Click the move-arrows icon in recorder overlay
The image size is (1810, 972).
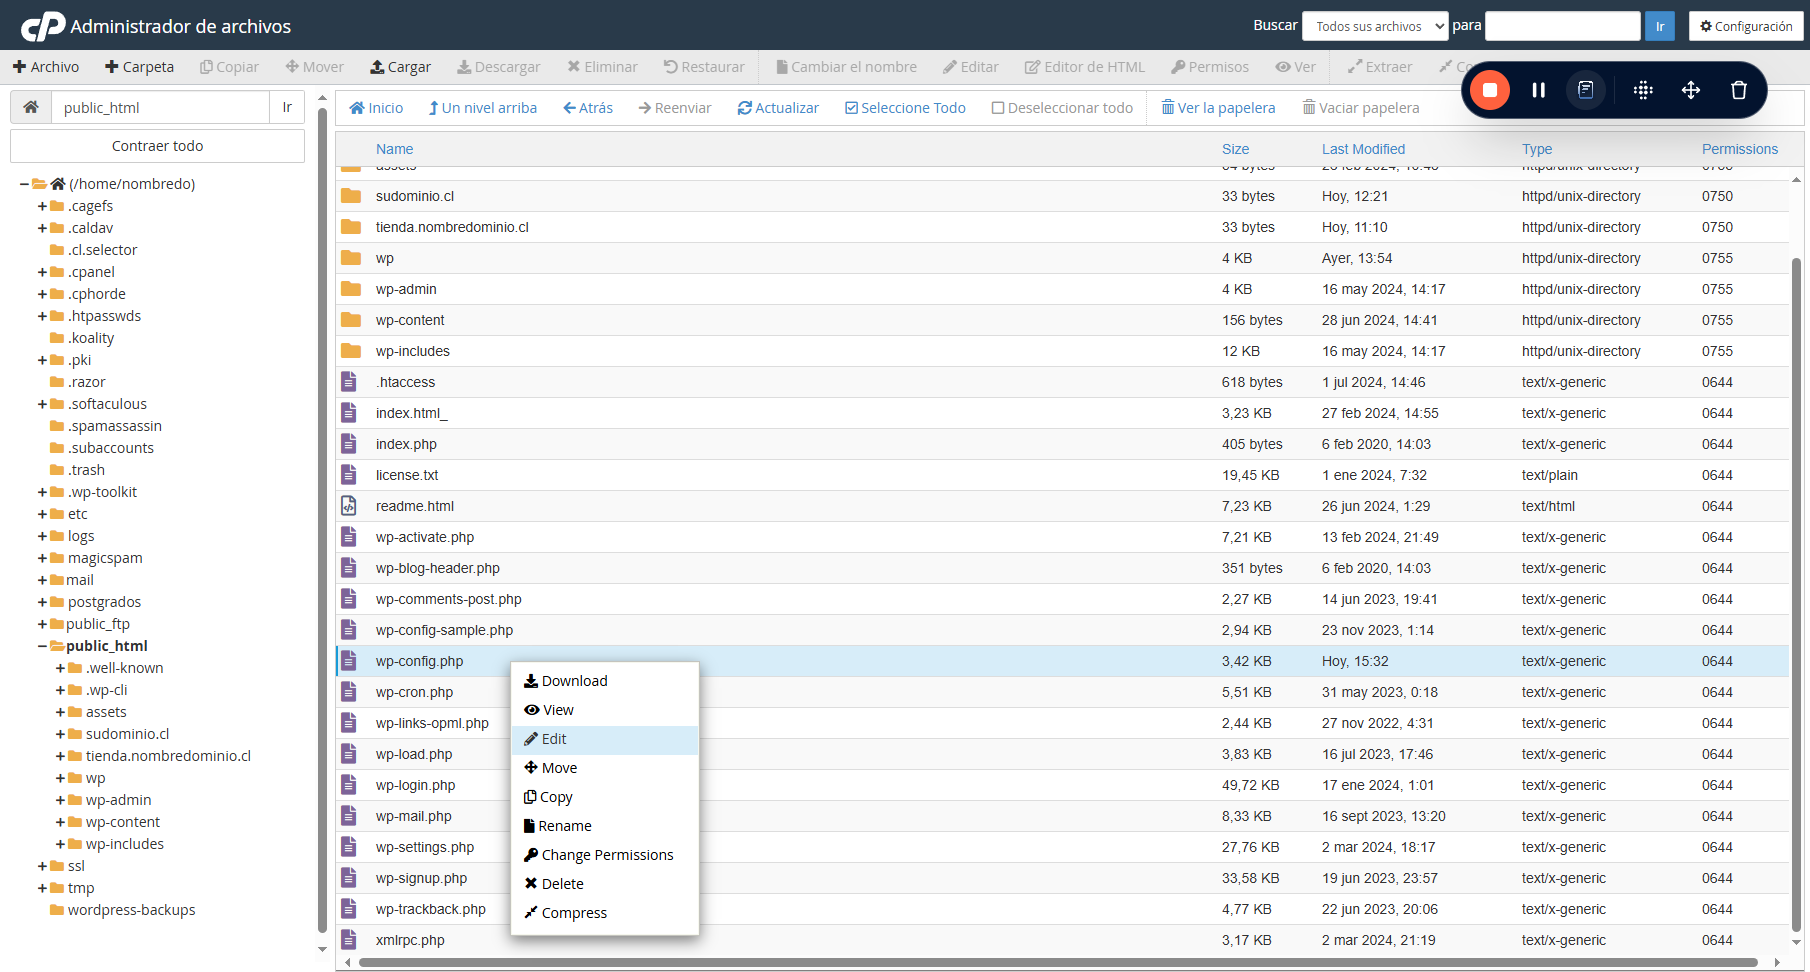[1690, 90]
